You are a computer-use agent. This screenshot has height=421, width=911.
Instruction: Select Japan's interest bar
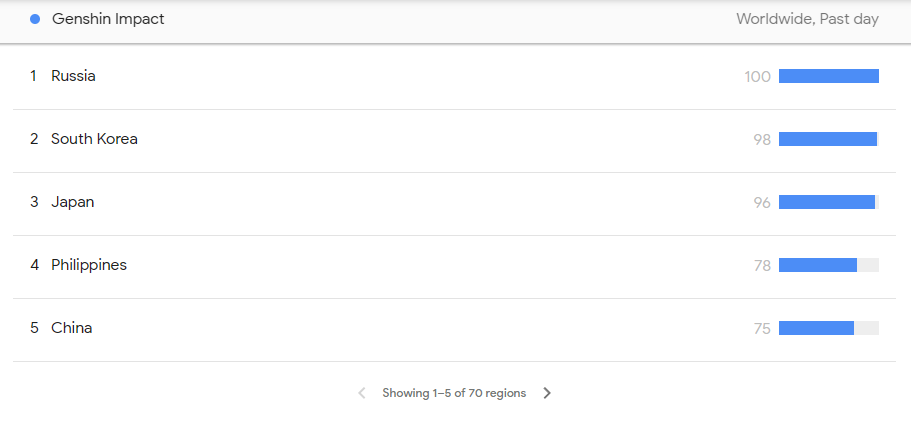(x=826, y=202)
